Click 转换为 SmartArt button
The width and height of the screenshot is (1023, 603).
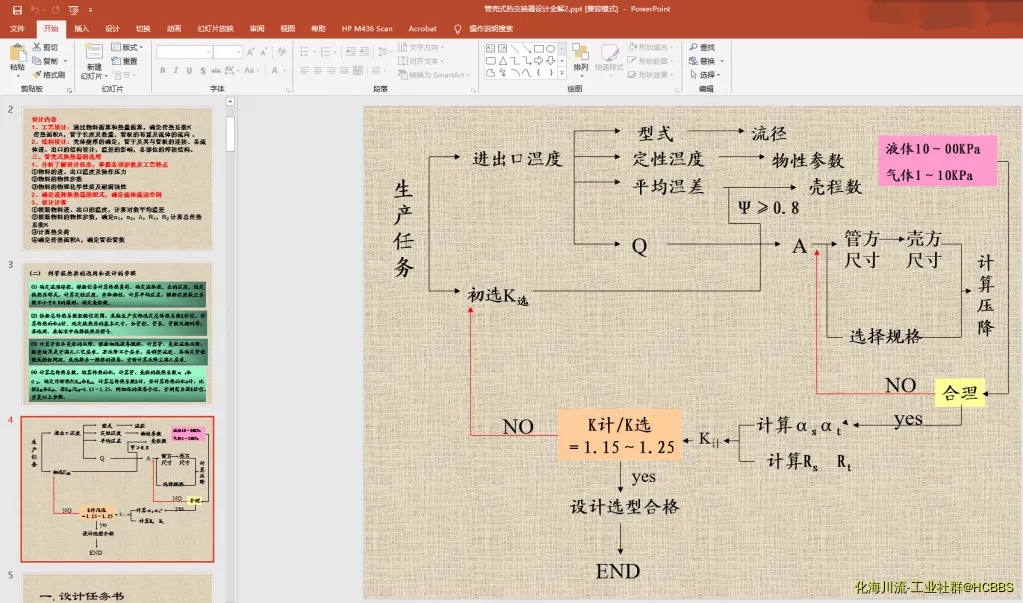(434, 75)
